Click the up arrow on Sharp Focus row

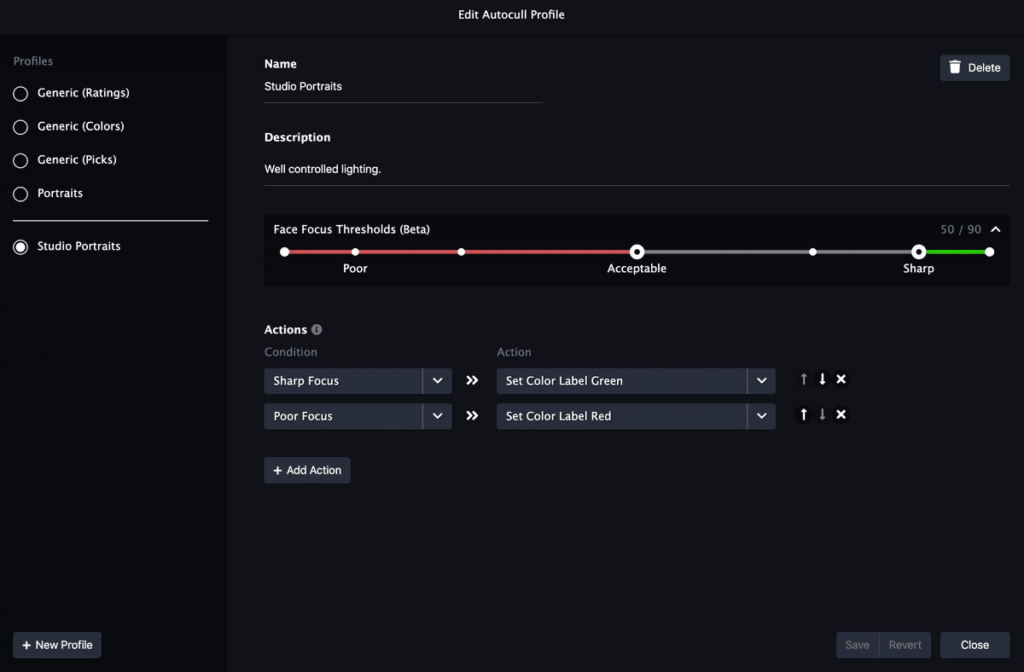(x=803, y=380)
